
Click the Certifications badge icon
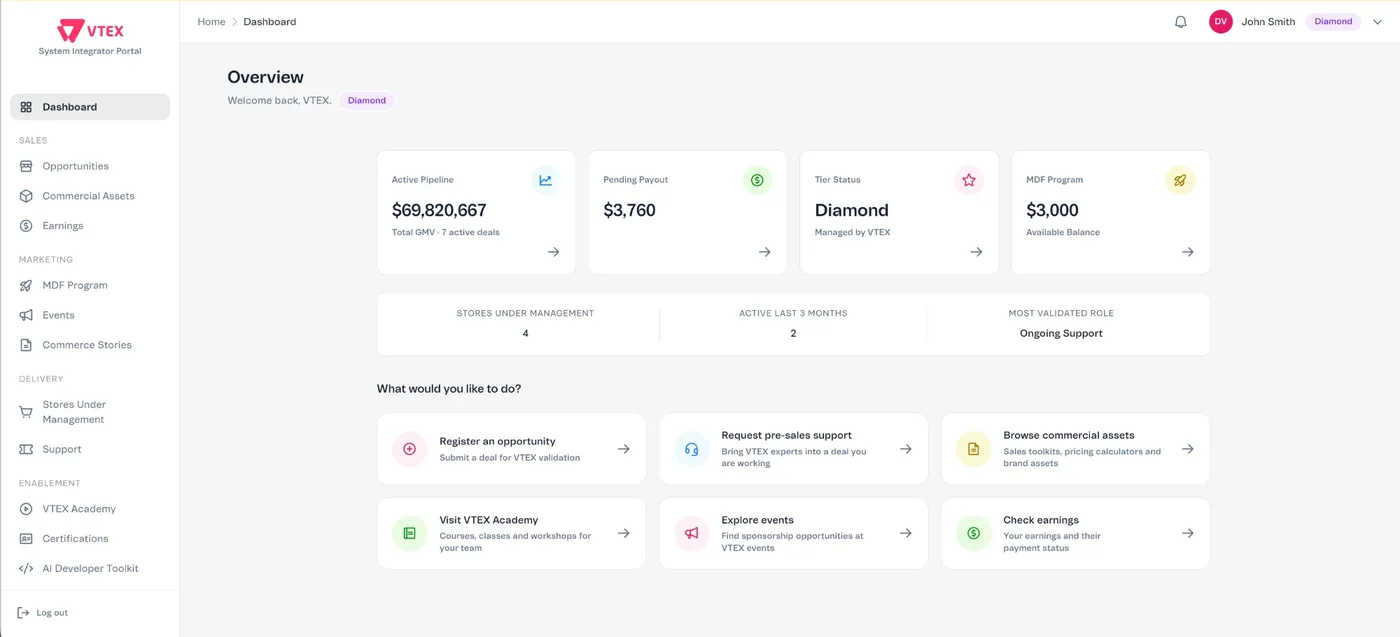[26, 539]
